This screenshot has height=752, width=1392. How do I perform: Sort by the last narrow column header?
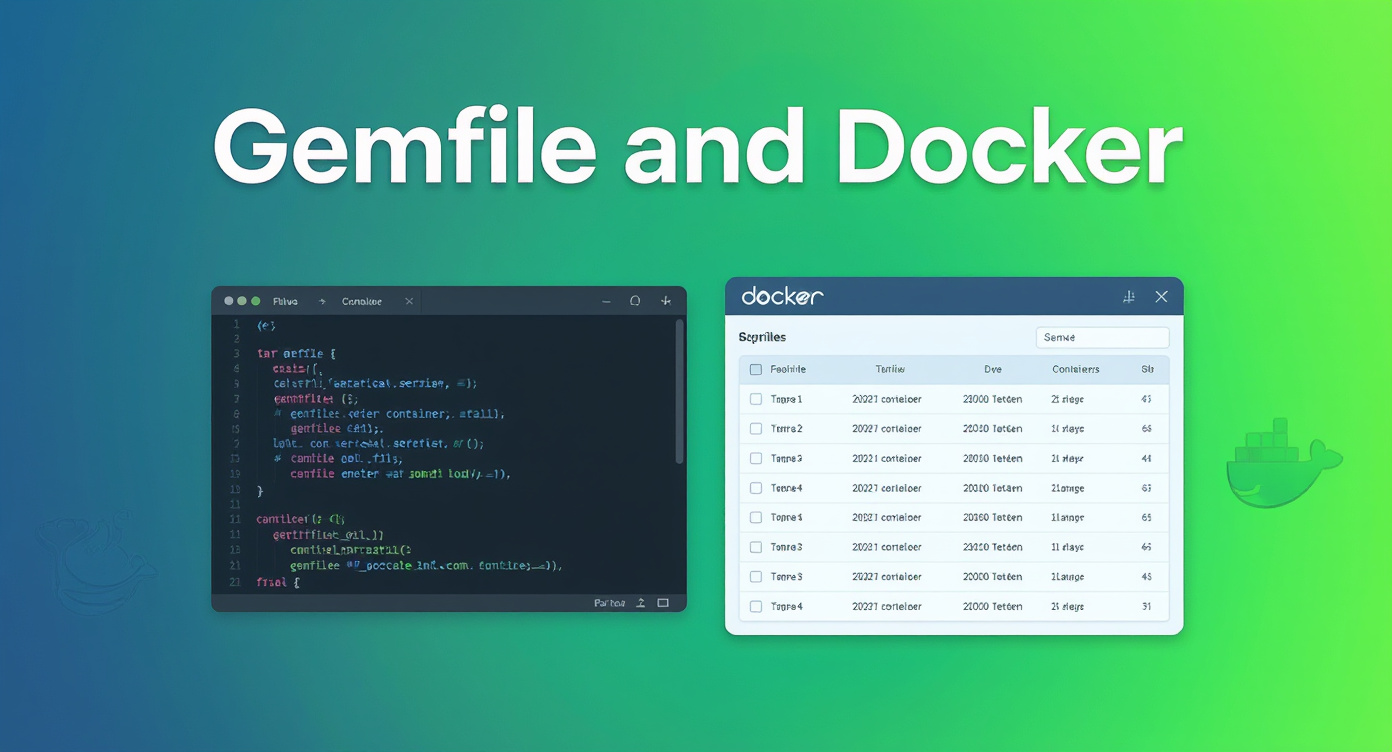(x=1147, y=370)
